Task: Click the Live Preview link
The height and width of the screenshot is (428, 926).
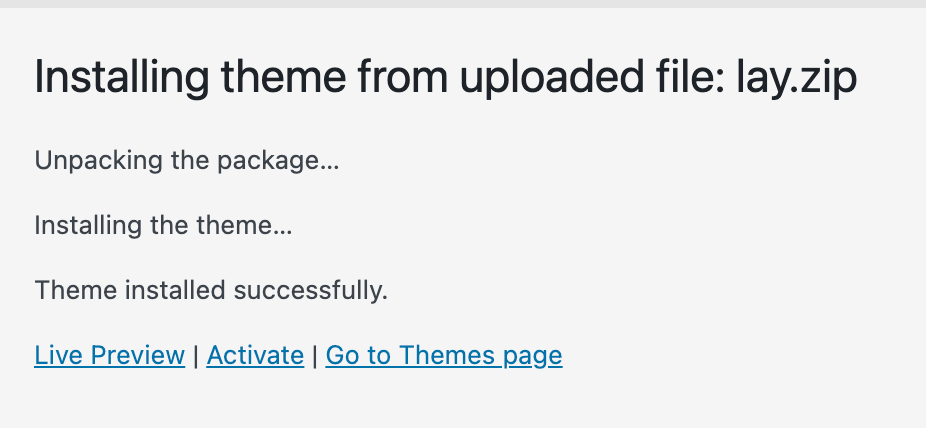Action: click(x=109, y=355)
